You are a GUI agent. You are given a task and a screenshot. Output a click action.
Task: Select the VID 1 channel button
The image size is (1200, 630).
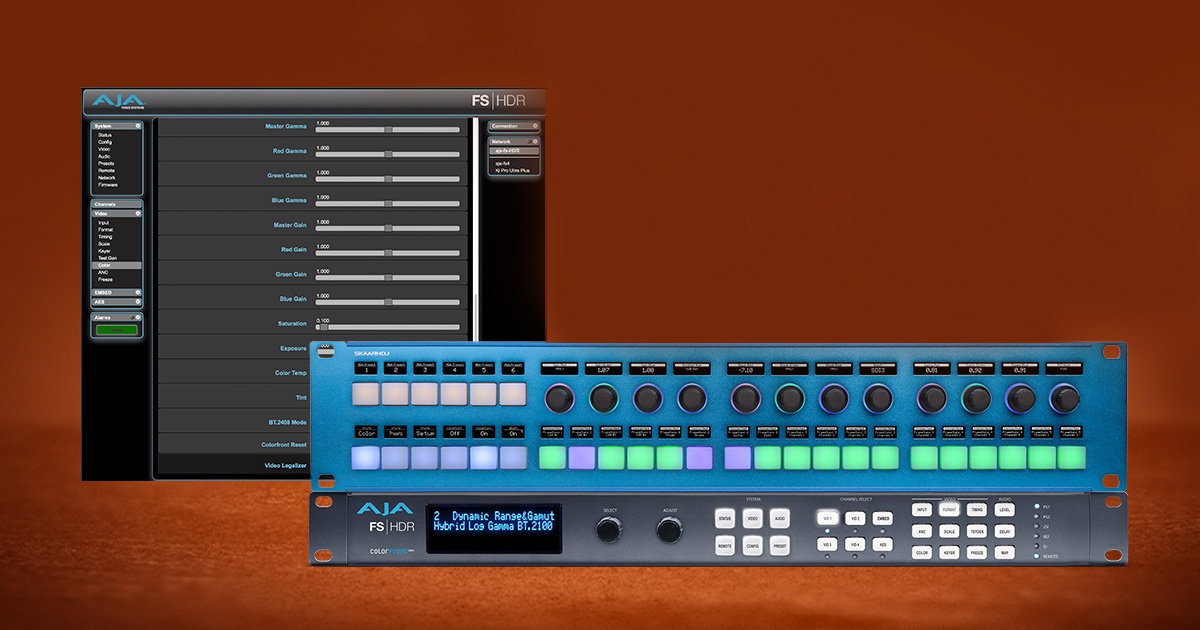point(828,519)
